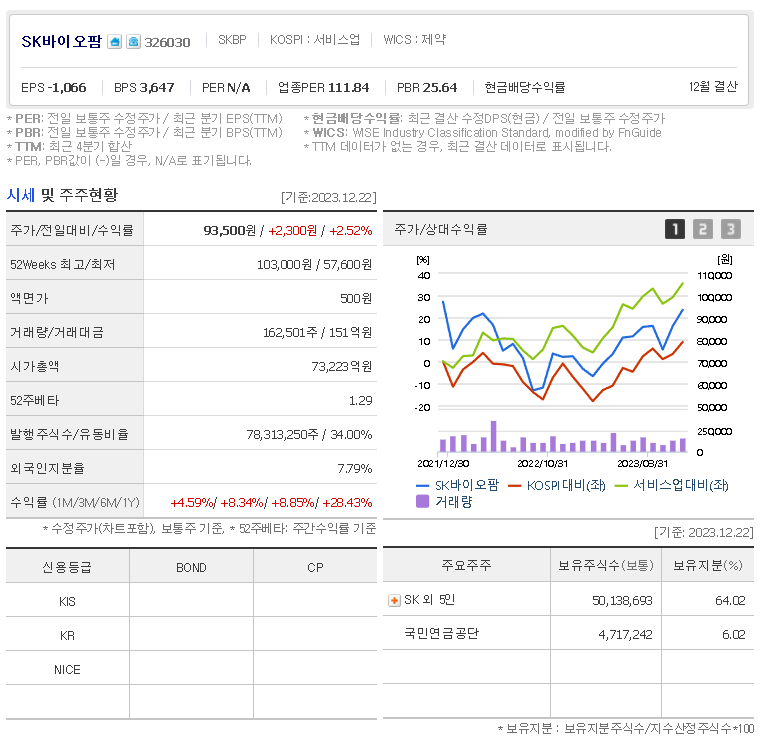Click the CP column header
The image size is (770, 752).
tap(315, 567)
